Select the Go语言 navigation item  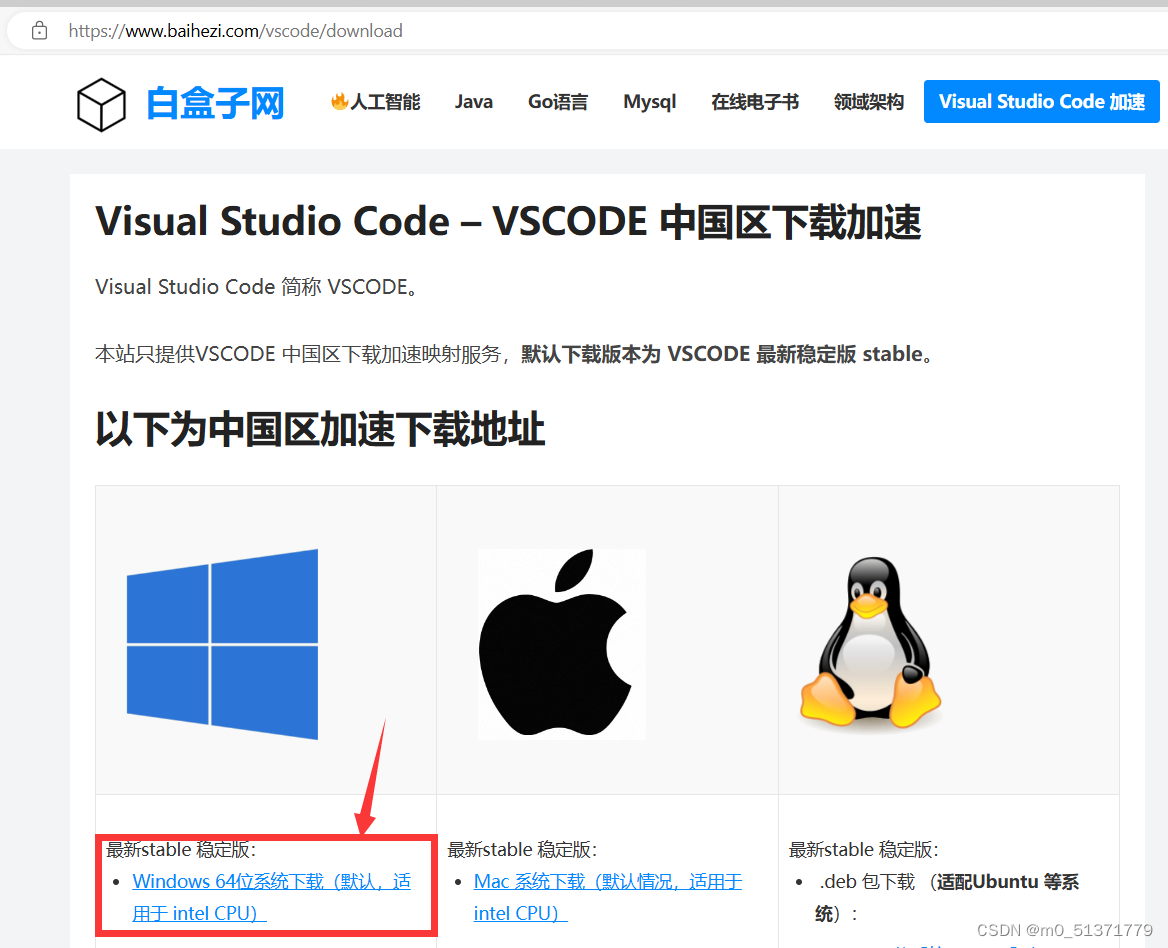point(558,101)
